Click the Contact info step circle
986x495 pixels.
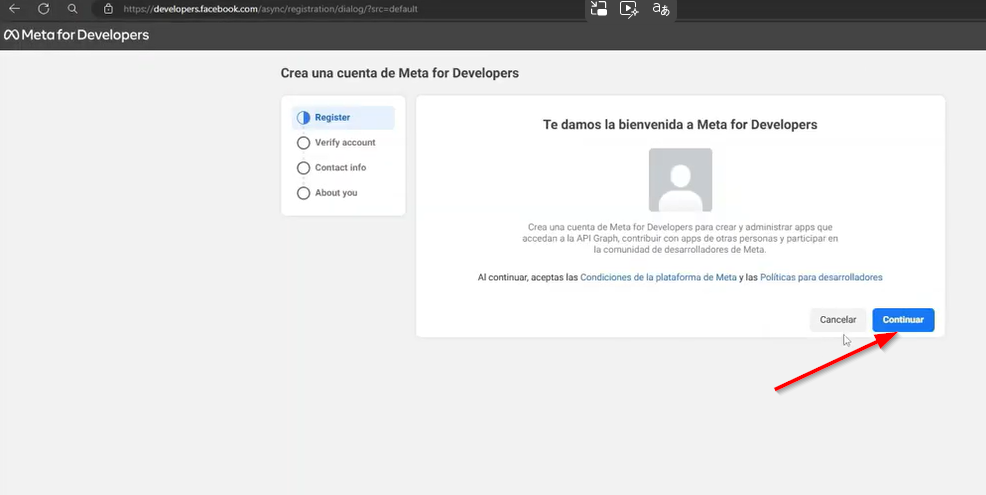(x=304, y=168)
